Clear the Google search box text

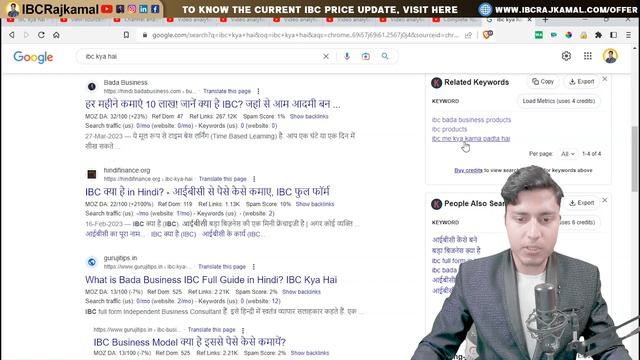(326, 56)
